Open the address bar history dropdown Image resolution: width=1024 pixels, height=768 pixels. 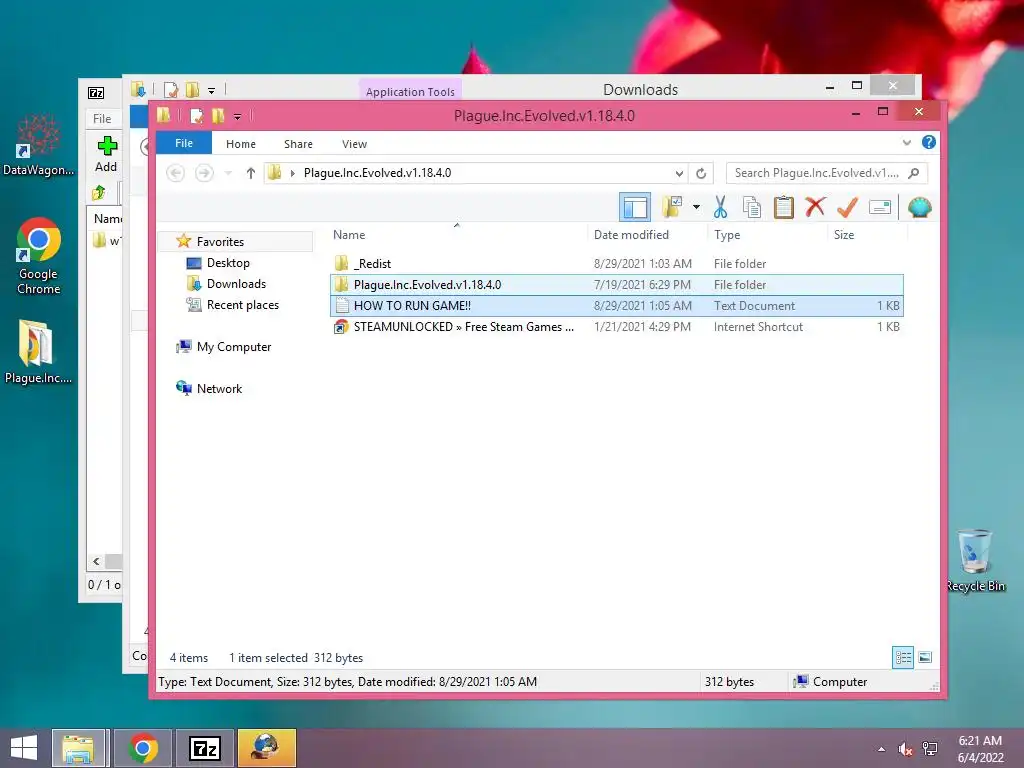pos(679,174)
